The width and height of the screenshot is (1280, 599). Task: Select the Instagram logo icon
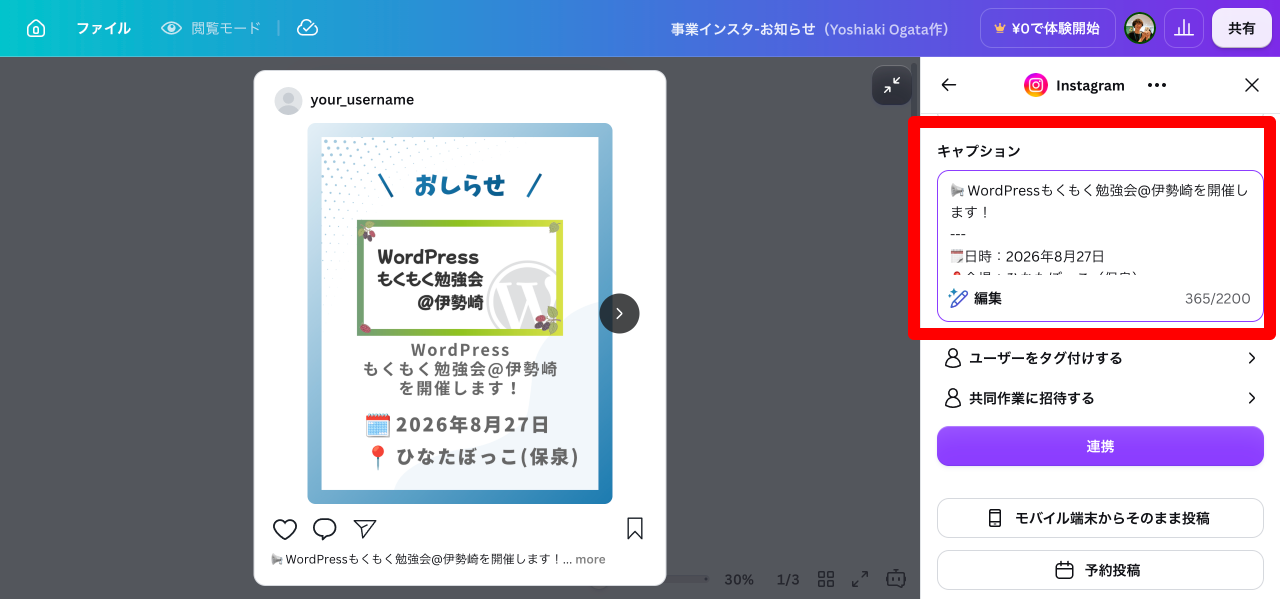[1036, 85]
